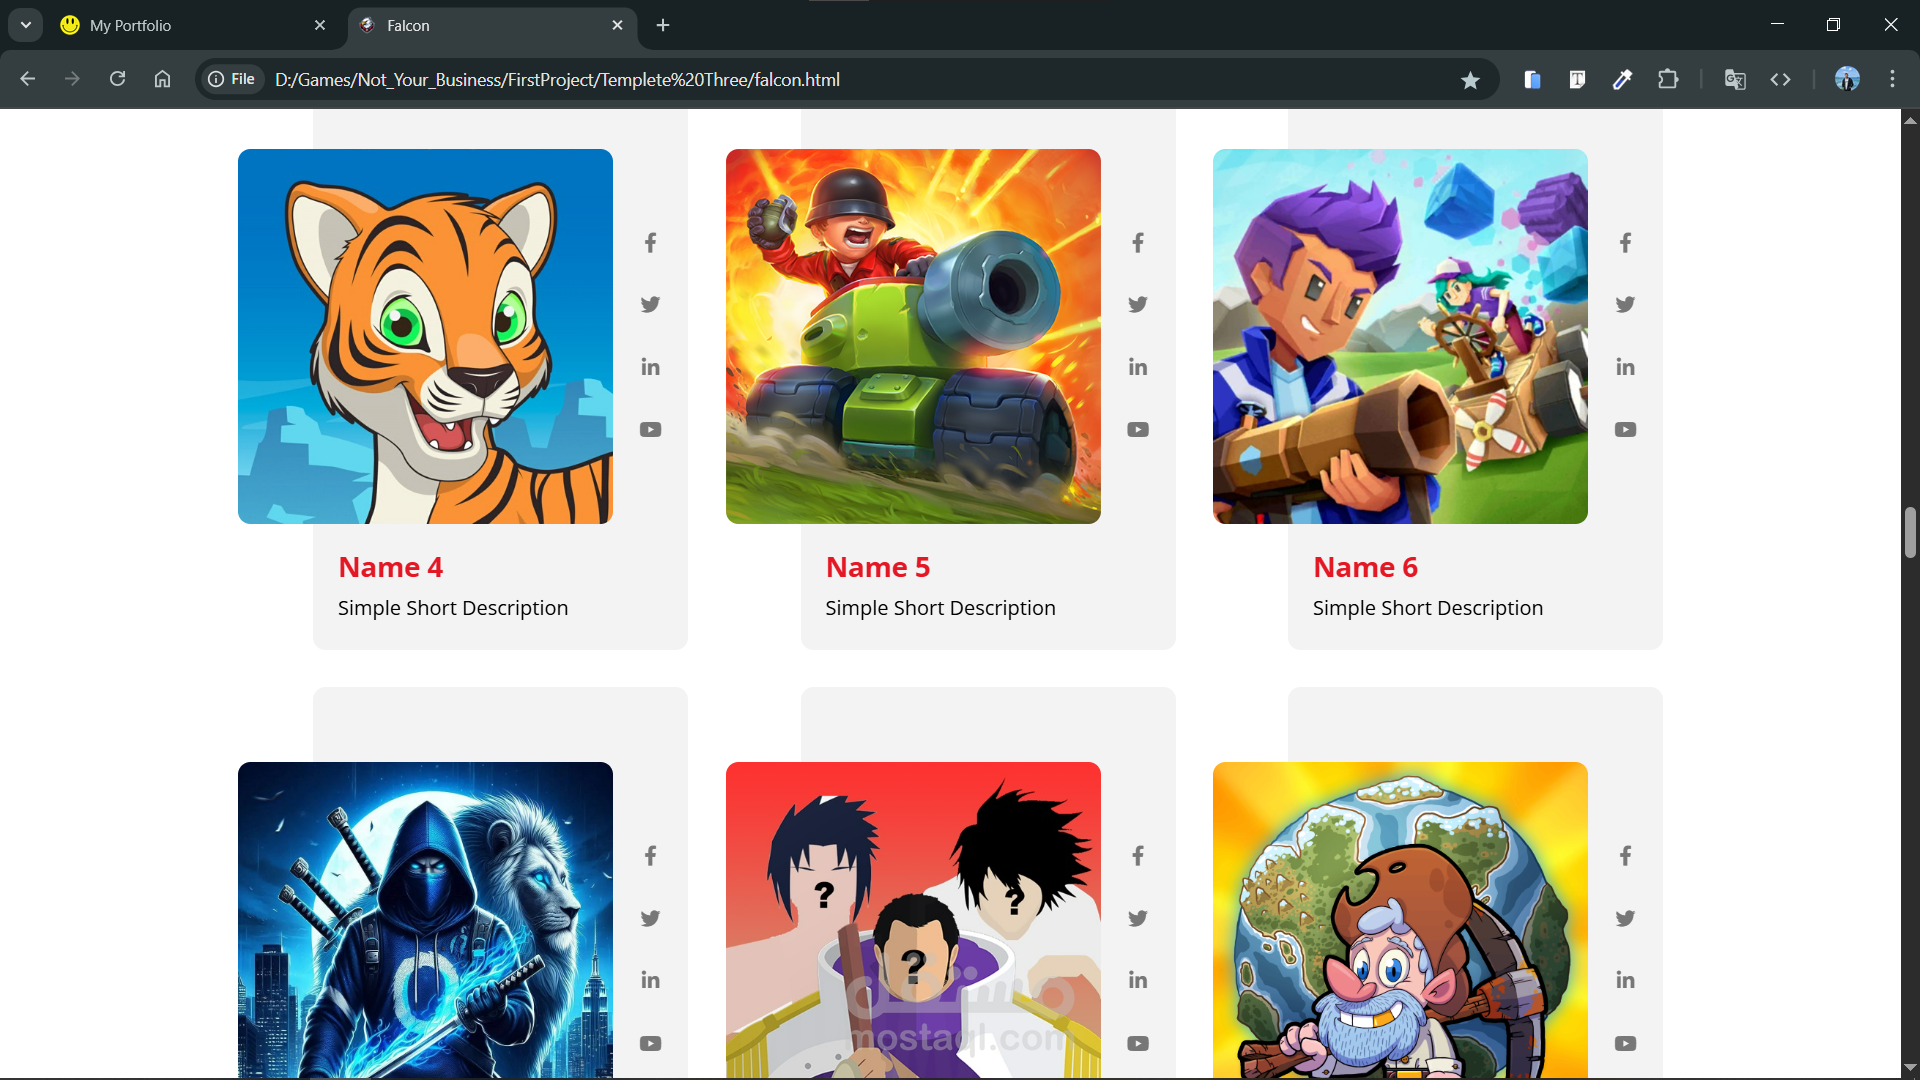Close the My Portfolio tab
The width and height of the screenshot is (1920, 1080).
[320, 25]
